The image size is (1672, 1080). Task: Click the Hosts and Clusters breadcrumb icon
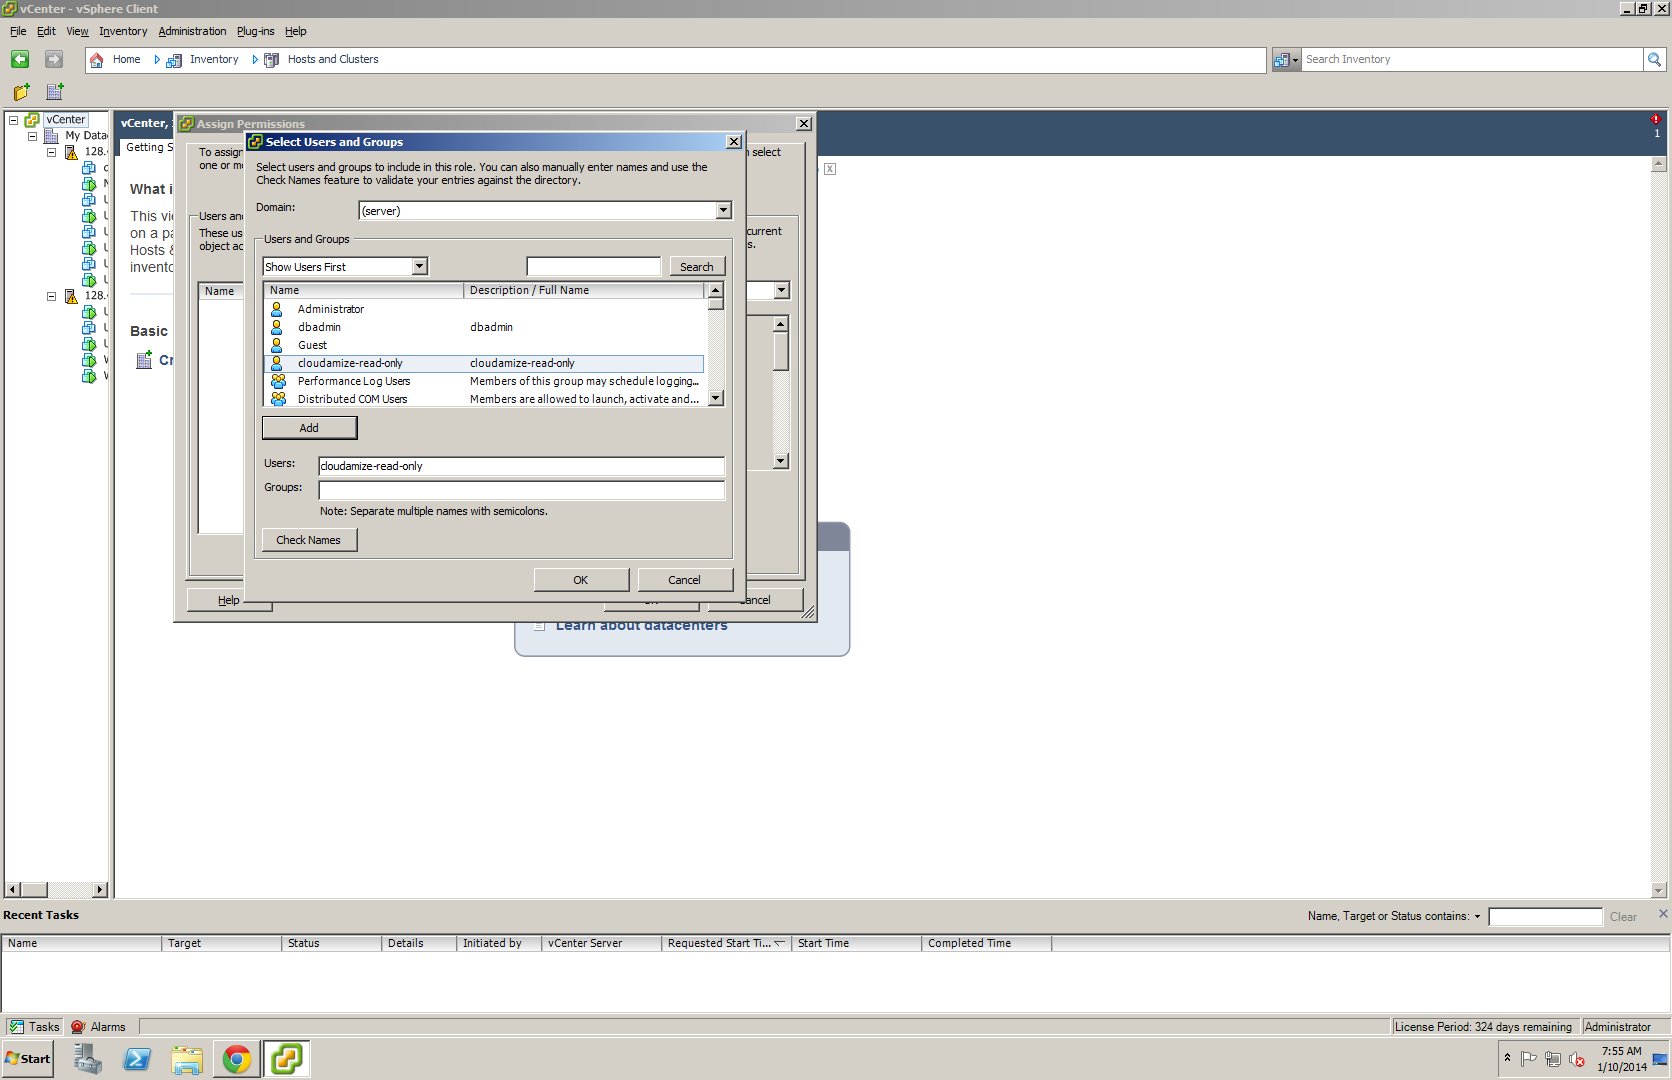click(x=270, y=59)
